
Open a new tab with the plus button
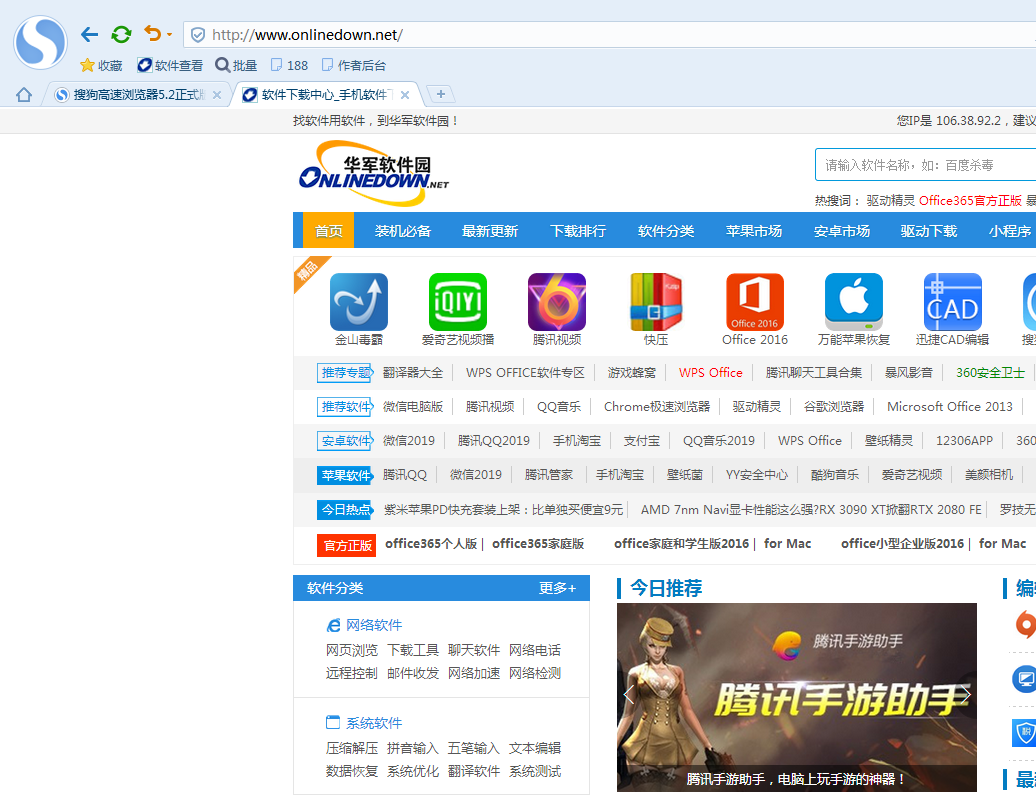440,94
